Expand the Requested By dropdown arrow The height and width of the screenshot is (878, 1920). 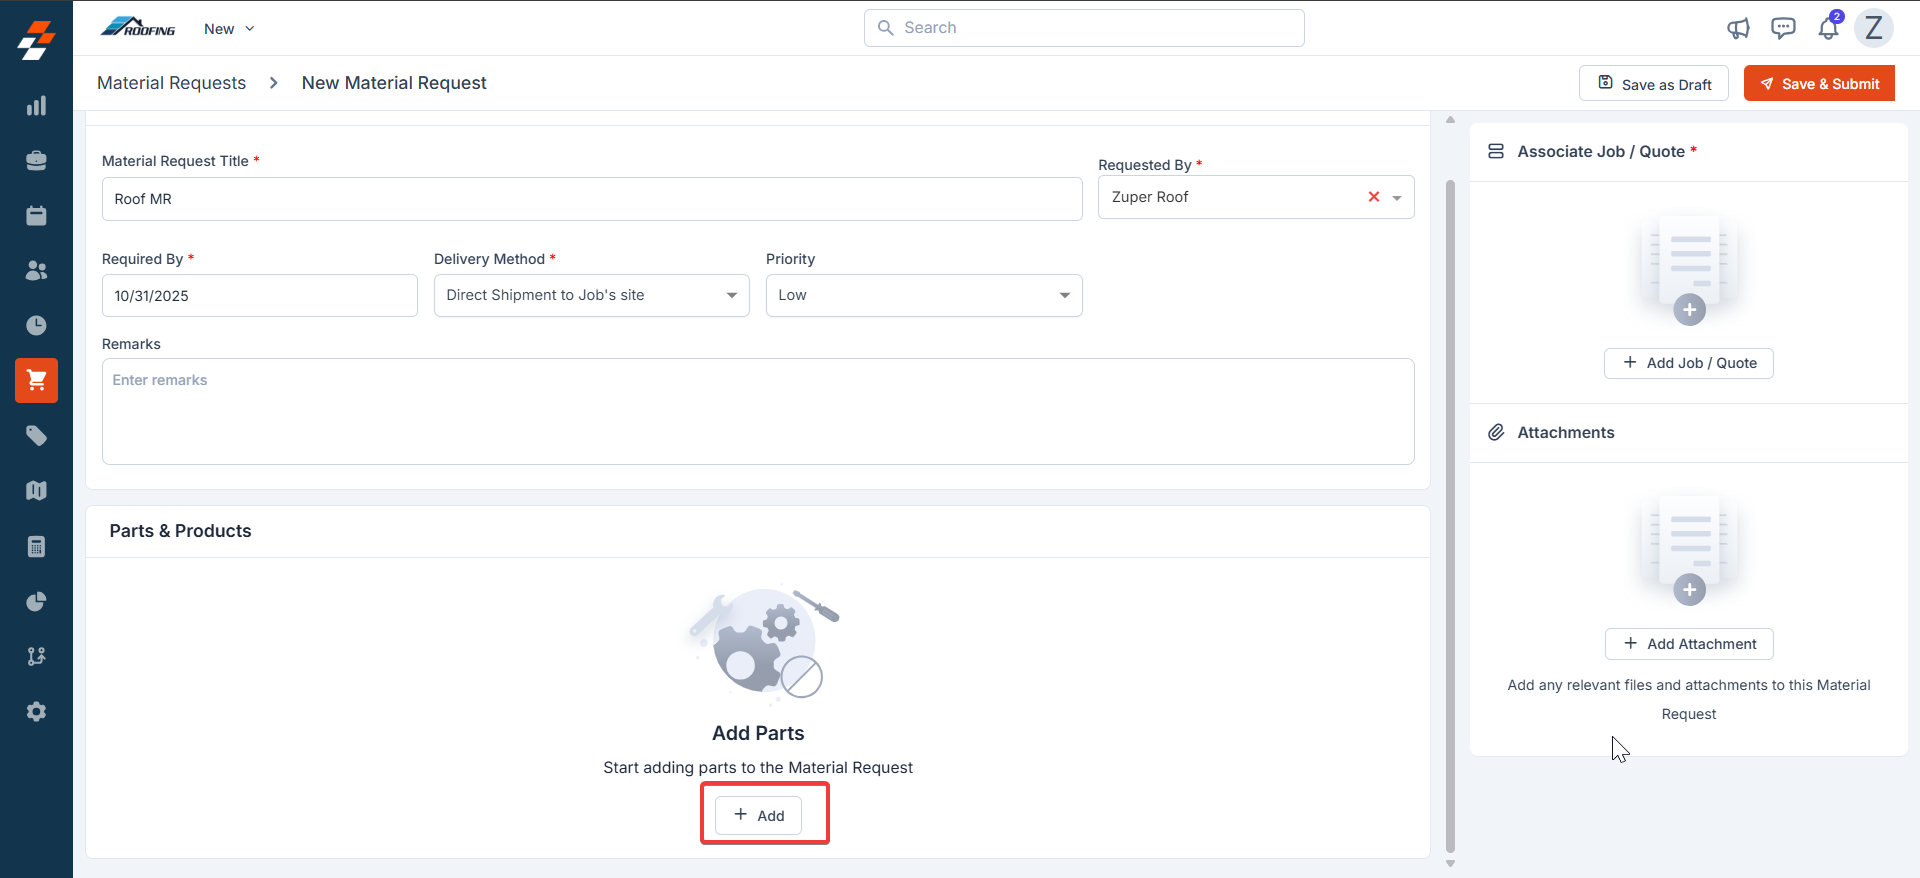1397,198
